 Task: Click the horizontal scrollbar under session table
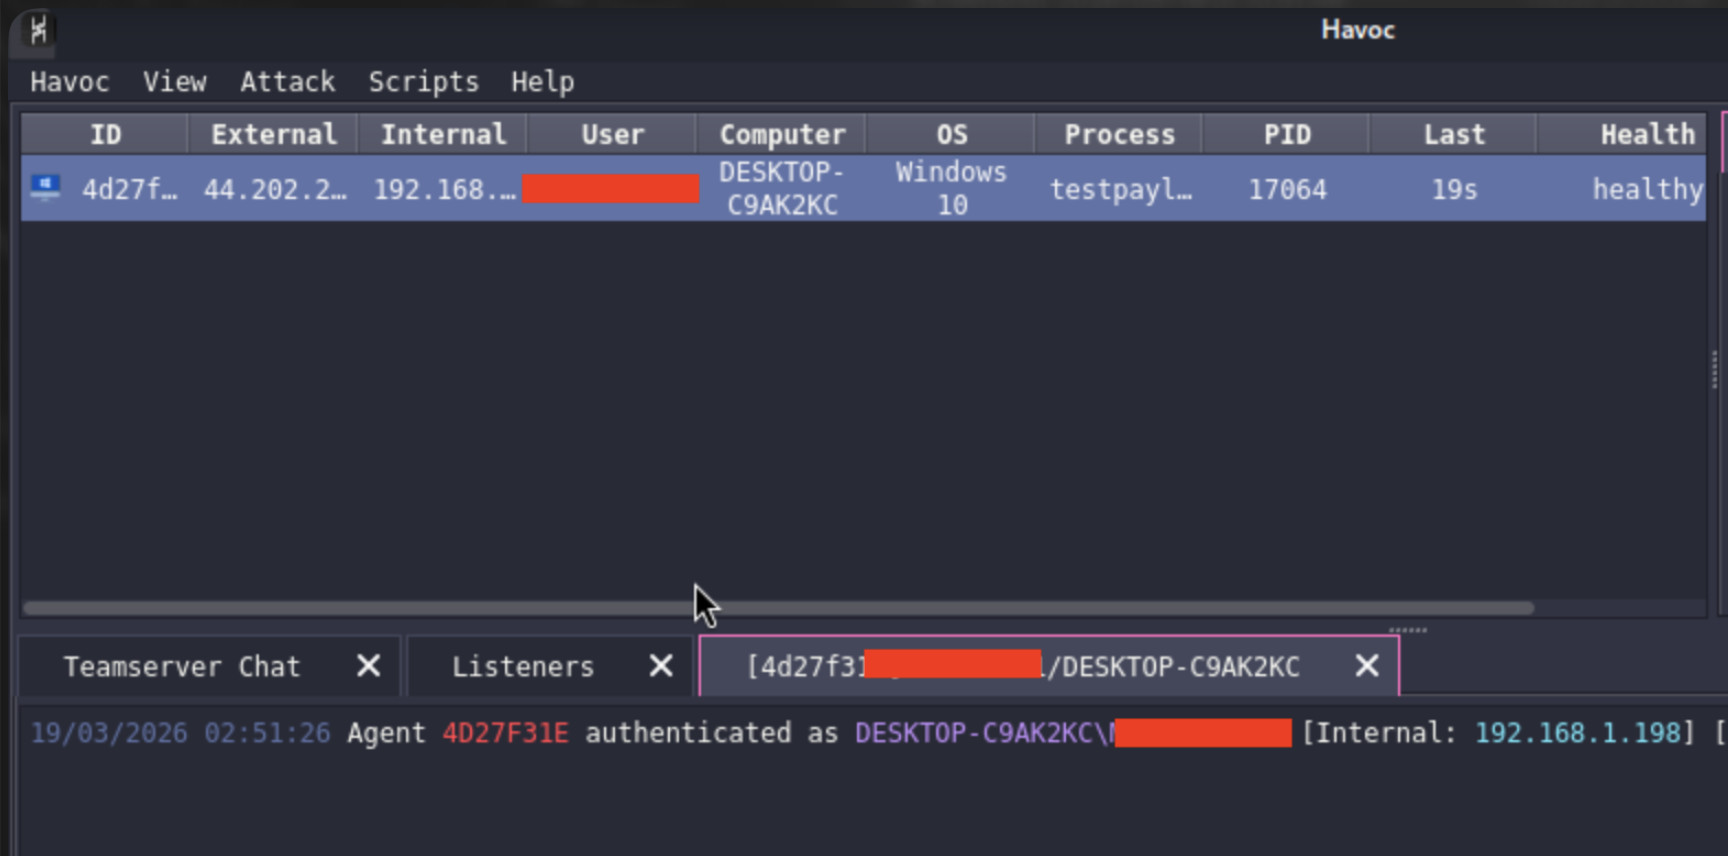778,608
